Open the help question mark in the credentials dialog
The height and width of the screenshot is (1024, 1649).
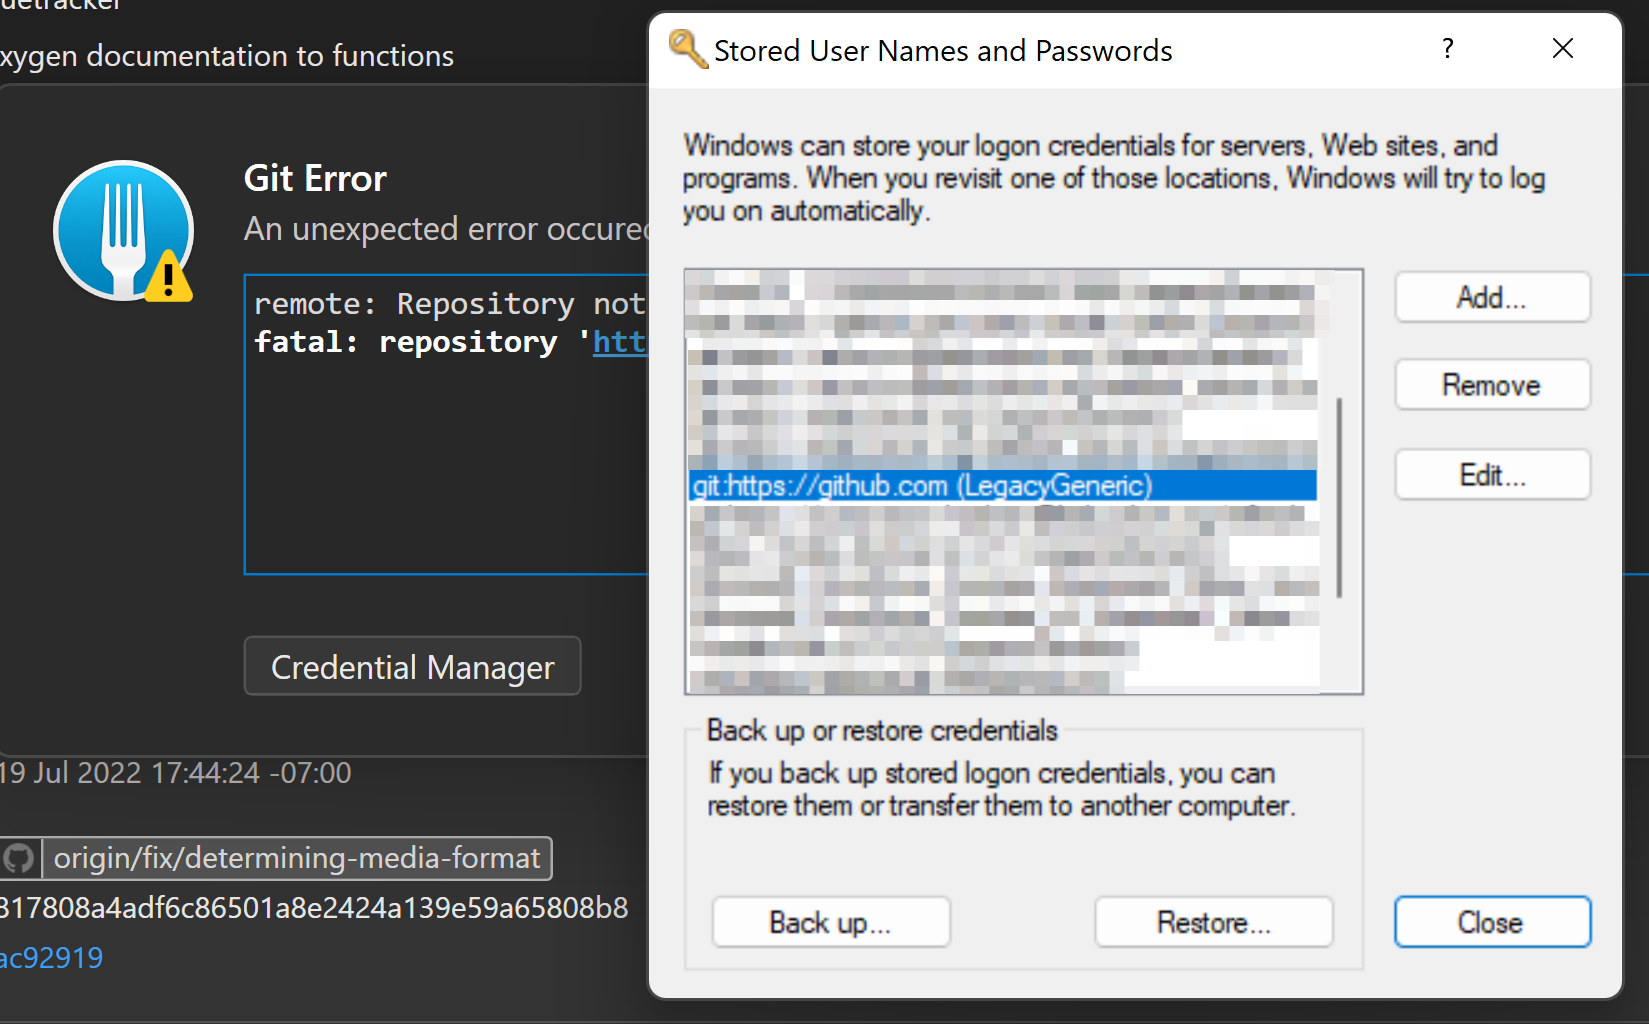click(1447, 48)
